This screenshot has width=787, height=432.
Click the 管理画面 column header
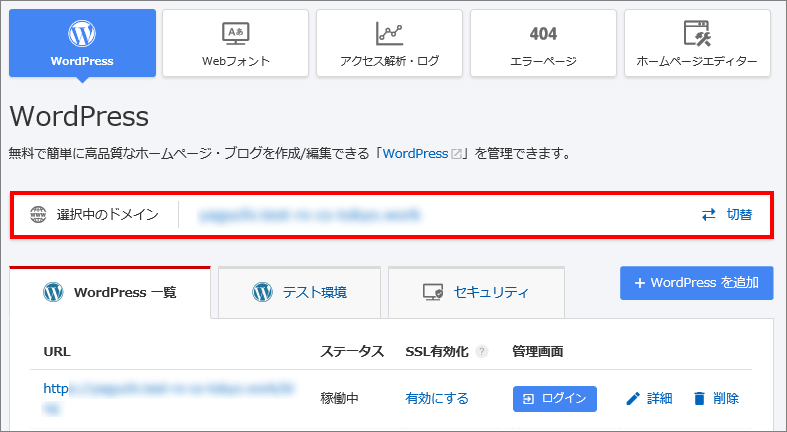tap(538, 352)
